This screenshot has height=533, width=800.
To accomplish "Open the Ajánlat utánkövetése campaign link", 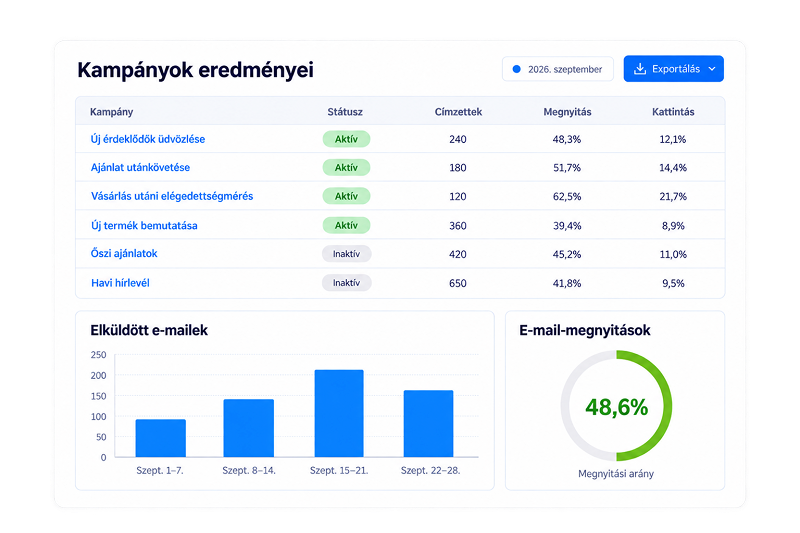I will click(140, 167).
